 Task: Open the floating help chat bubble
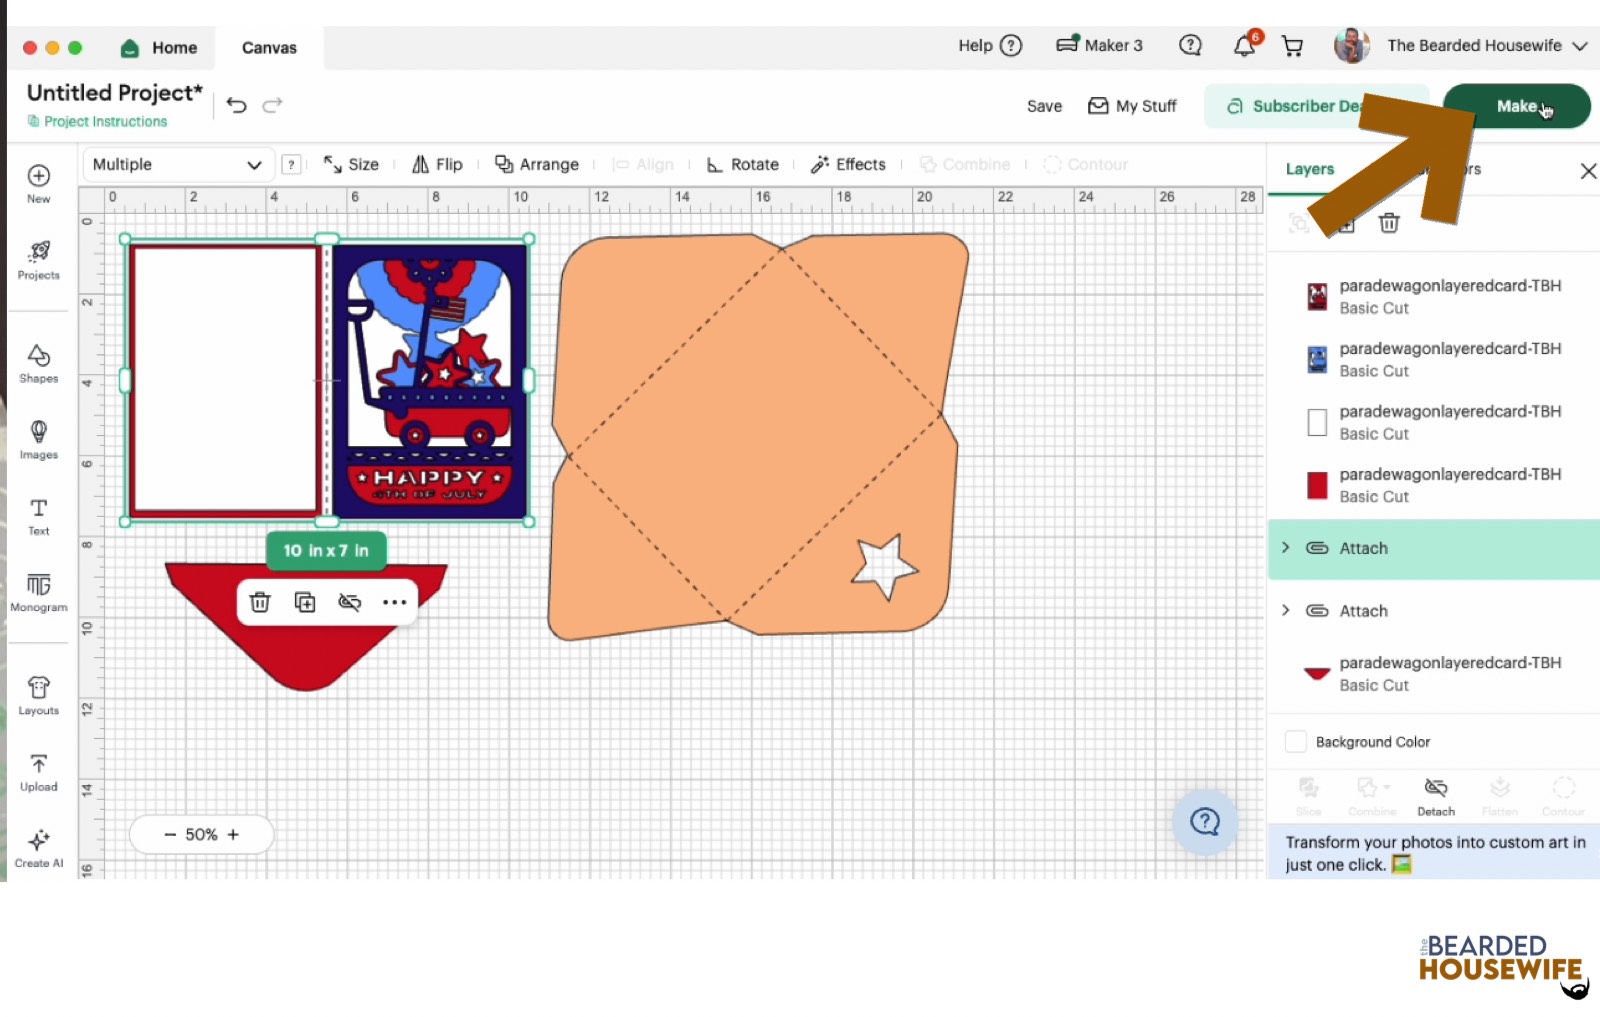click(1205, 822)
